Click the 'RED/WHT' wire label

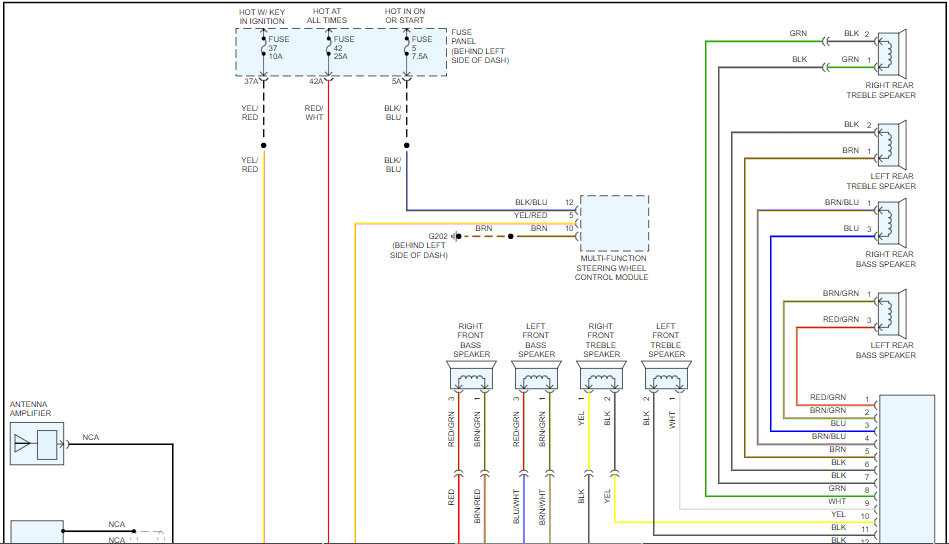click(314, 113)
